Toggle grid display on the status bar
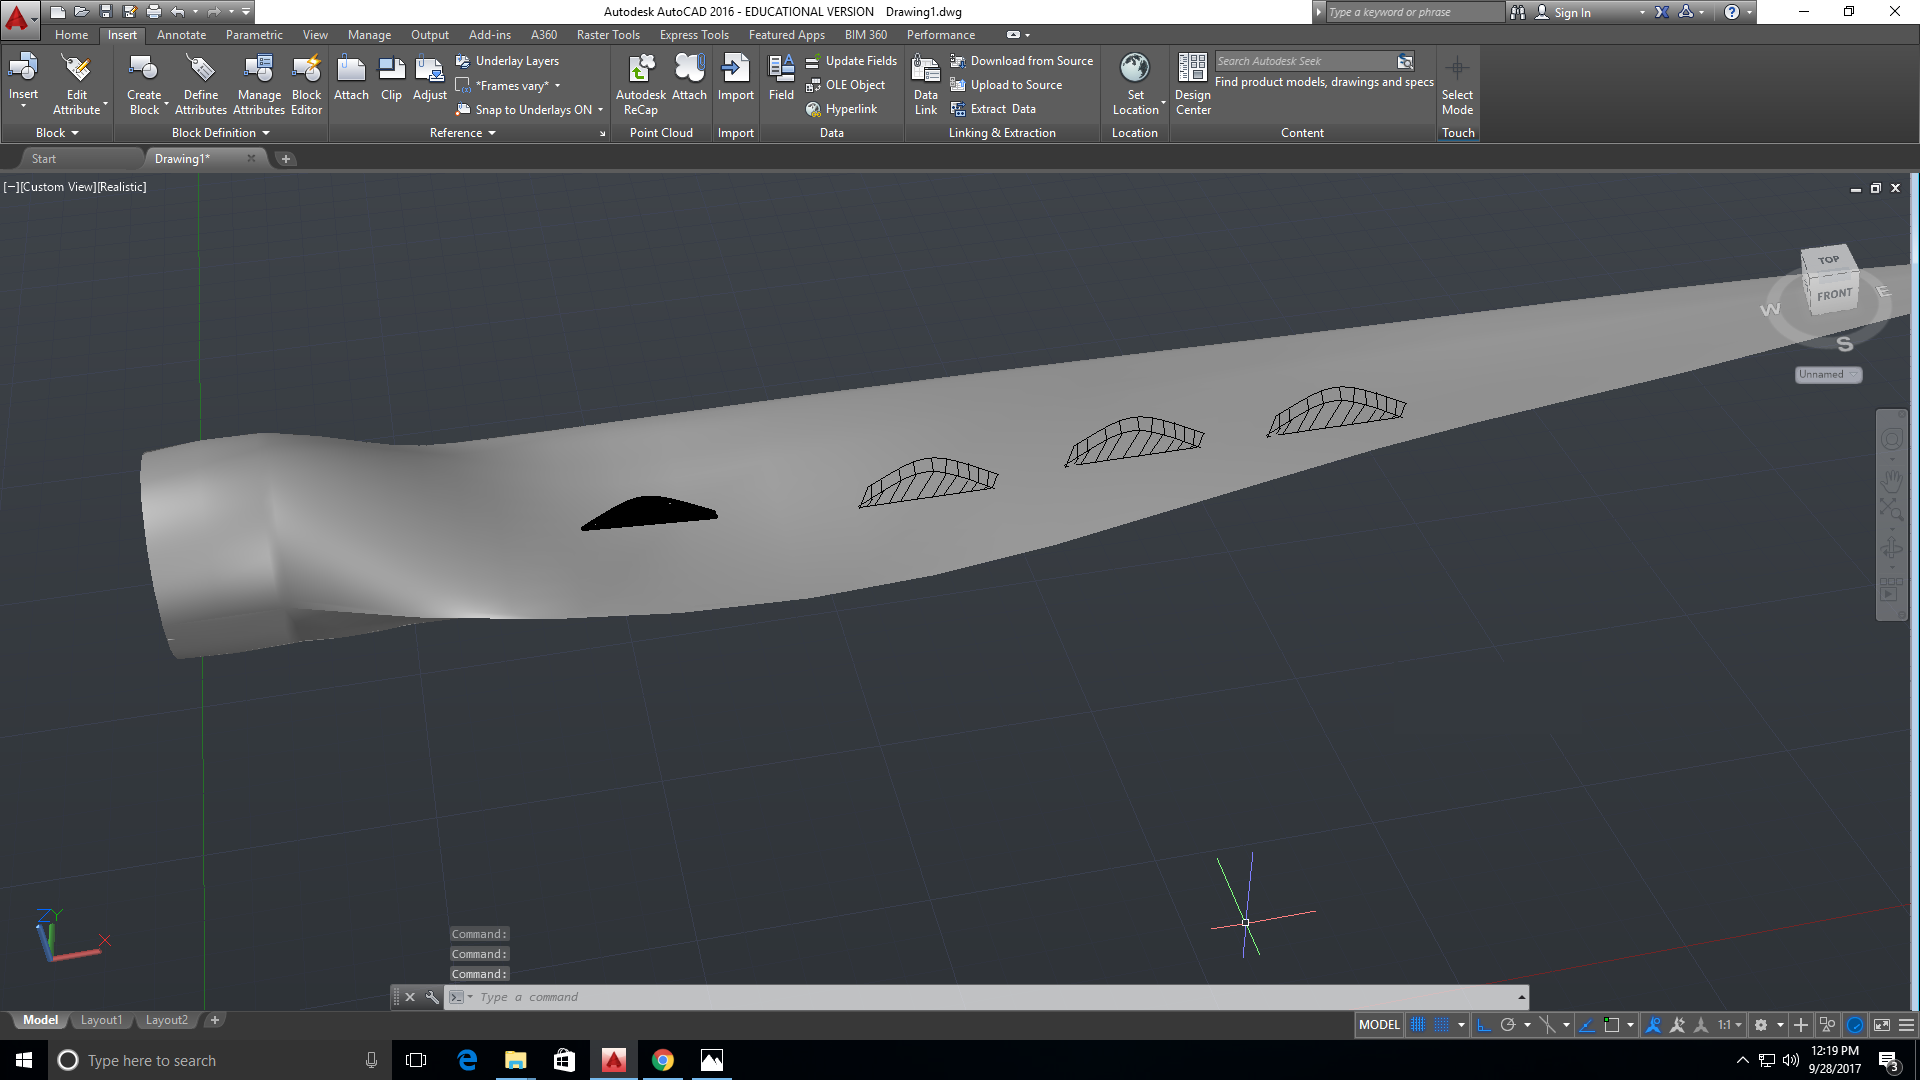 [x=1419, y=1024]
